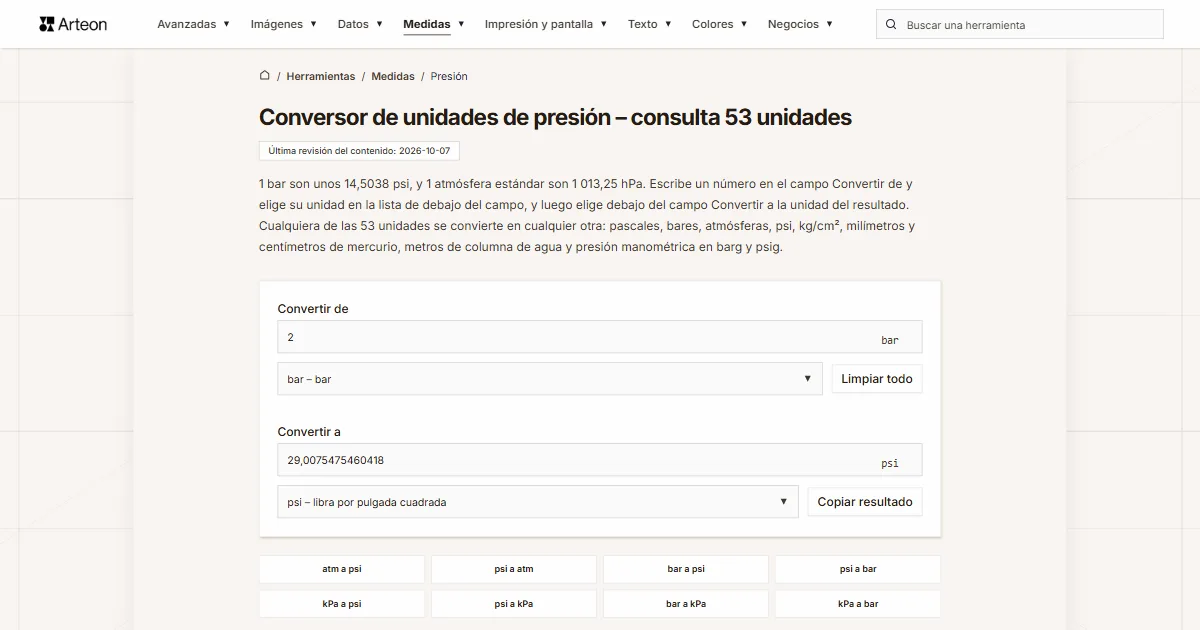The height and width of the screenshot is (630, 1200).
Task: Go to Herramientas breadcrumb link
Action: coord(321,76)
